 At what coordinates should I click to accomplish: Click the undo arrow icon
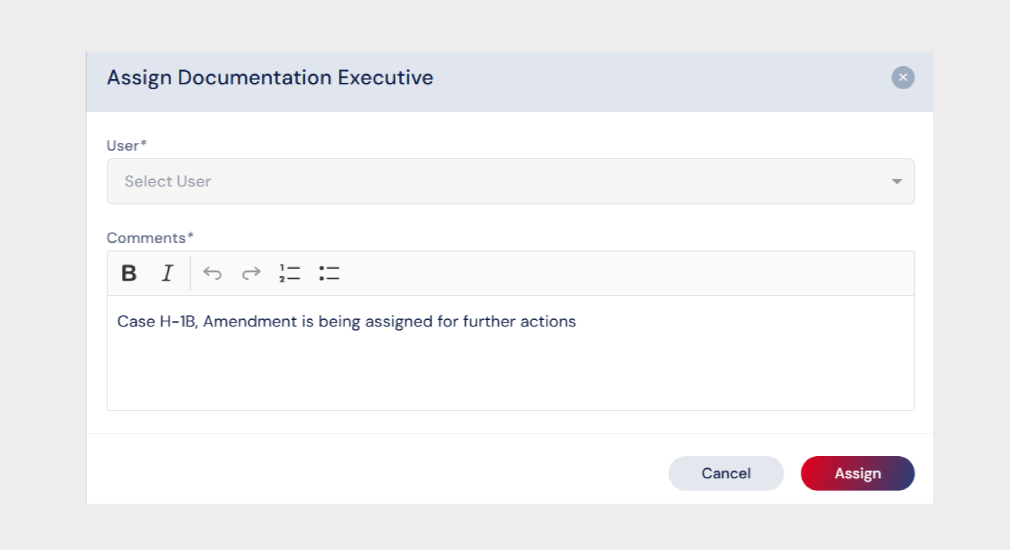tap(212, 273)
